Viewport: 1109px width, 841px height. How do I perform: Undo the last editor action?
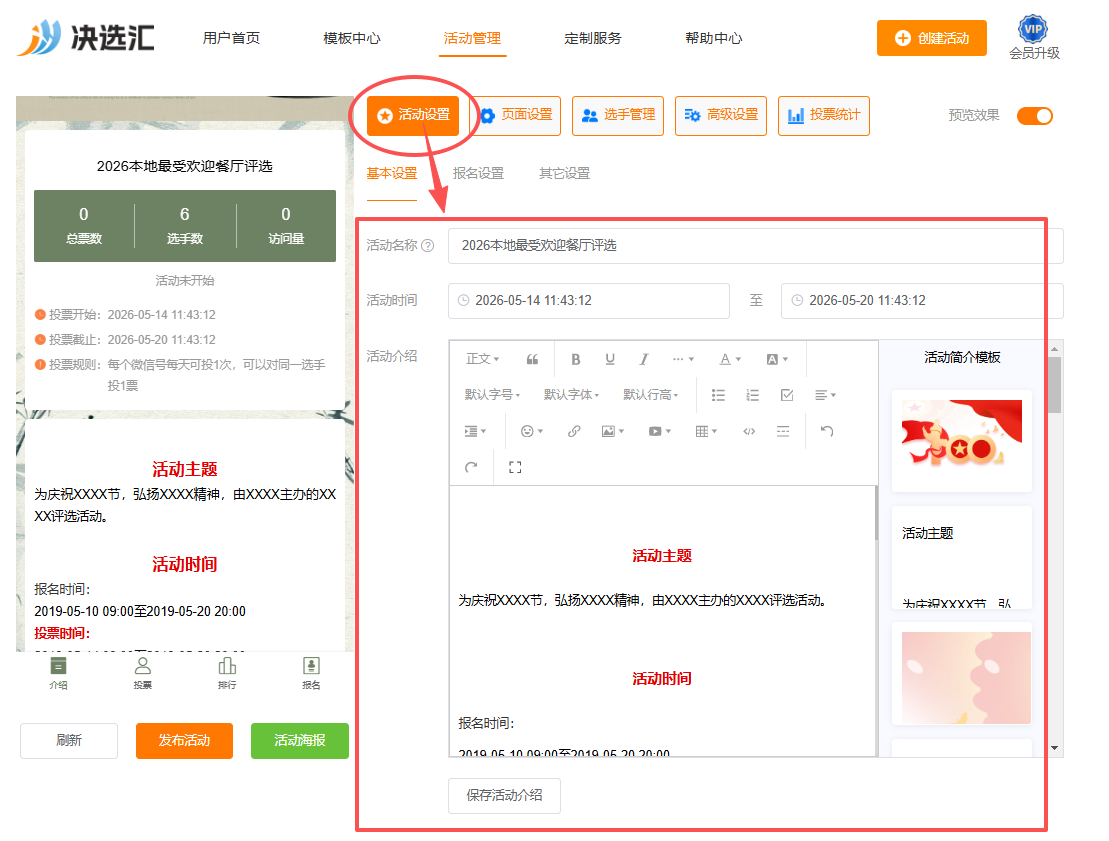pyautogui.click(x=827, y=431)
